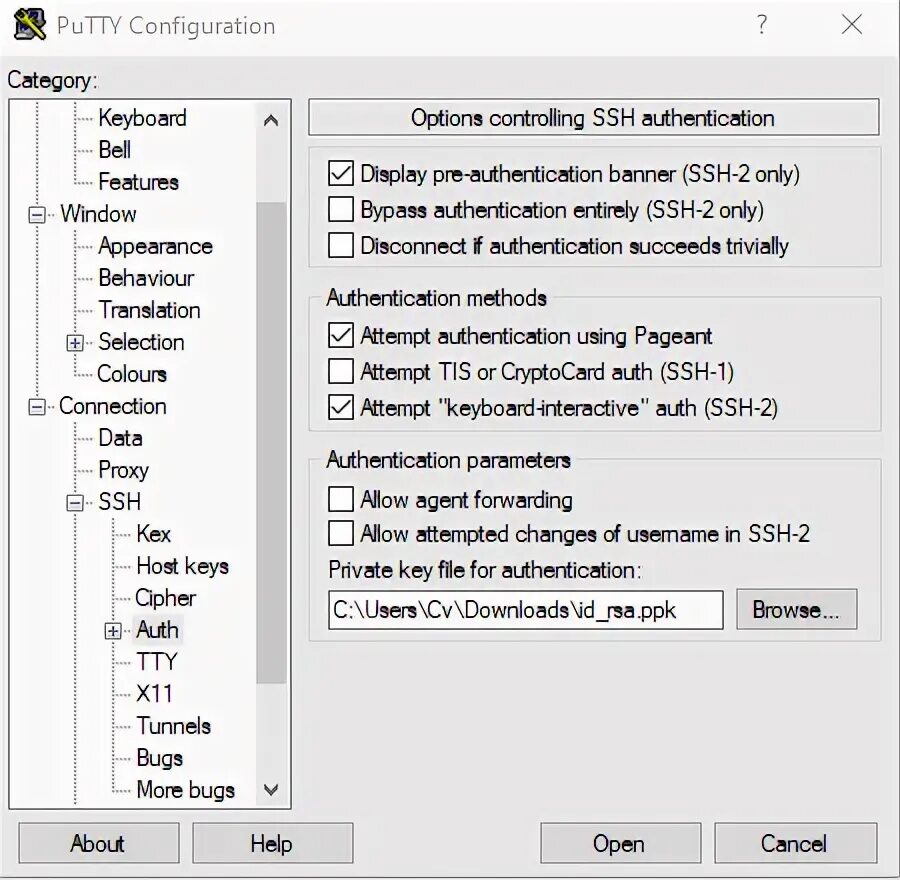Open the SSH session
The height and width of the screenshot is (880, 900).
tap(620, 843)
